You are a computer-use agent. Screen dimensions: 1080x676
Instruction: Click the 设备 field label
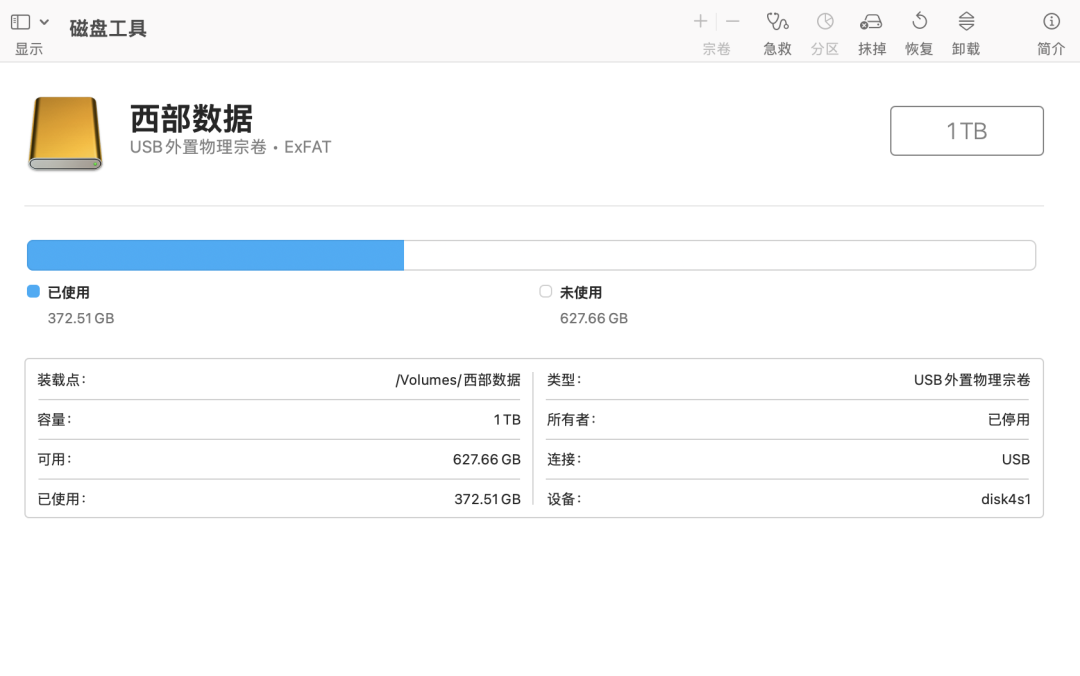pyautogui.click(x=564, y=499)
